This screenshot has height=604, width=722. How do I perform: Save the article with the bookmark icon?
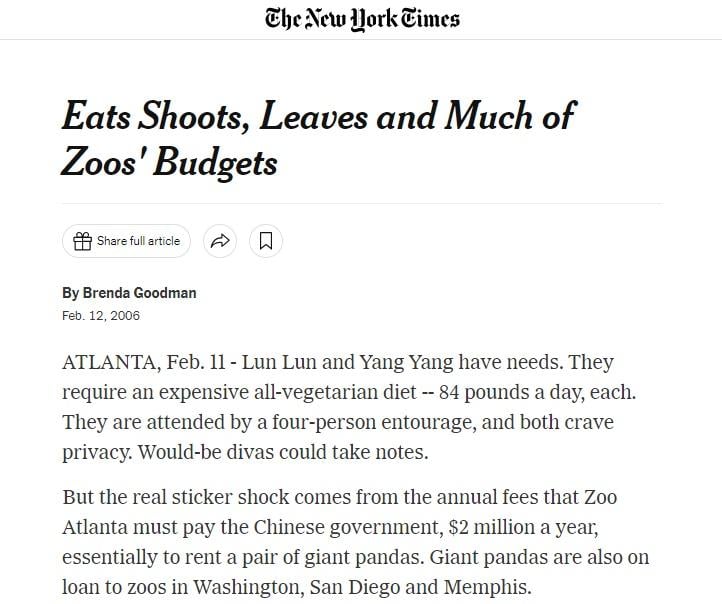[266, 241]
